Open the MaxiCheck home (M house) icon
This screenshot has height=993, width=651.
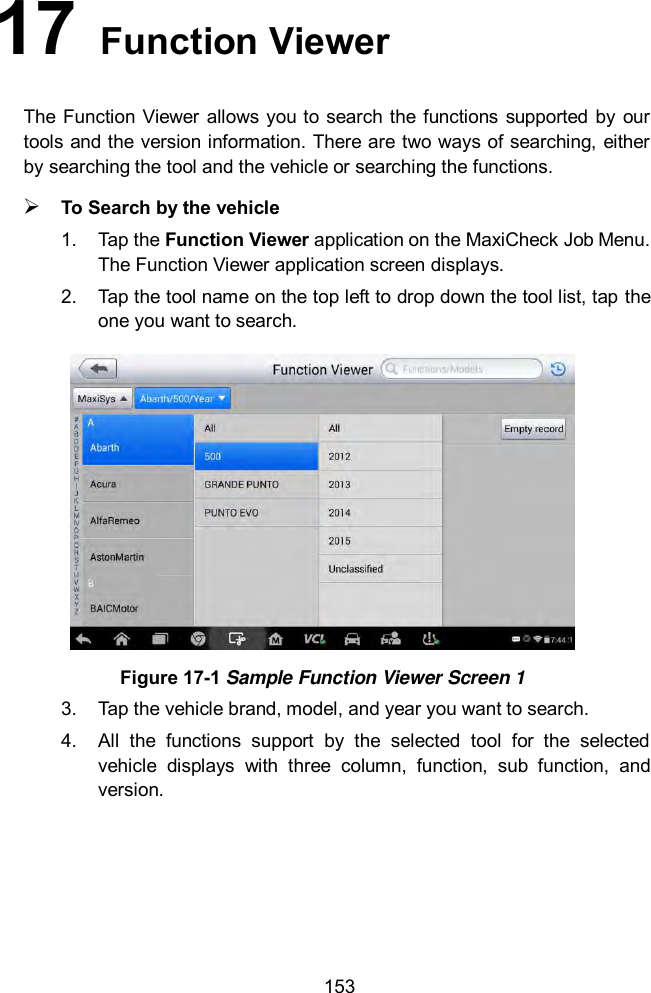[275, 639]
